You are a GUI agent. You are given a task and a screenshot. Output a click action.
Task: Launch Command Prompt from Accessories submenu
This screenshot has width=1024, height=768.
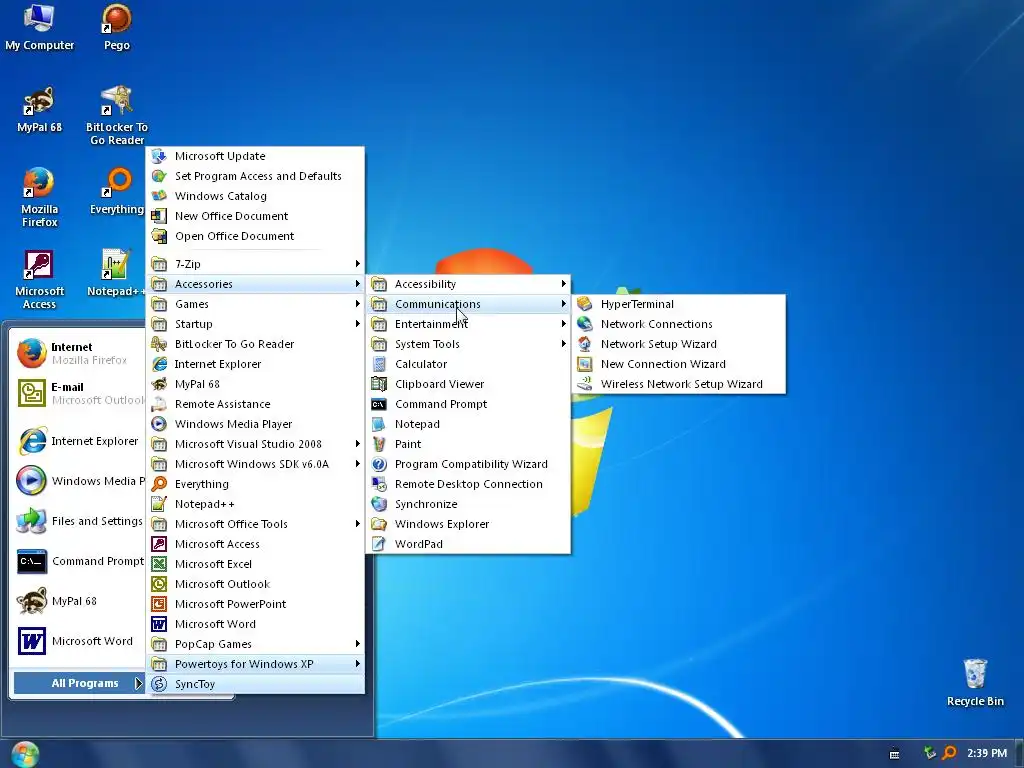(468, 404)
